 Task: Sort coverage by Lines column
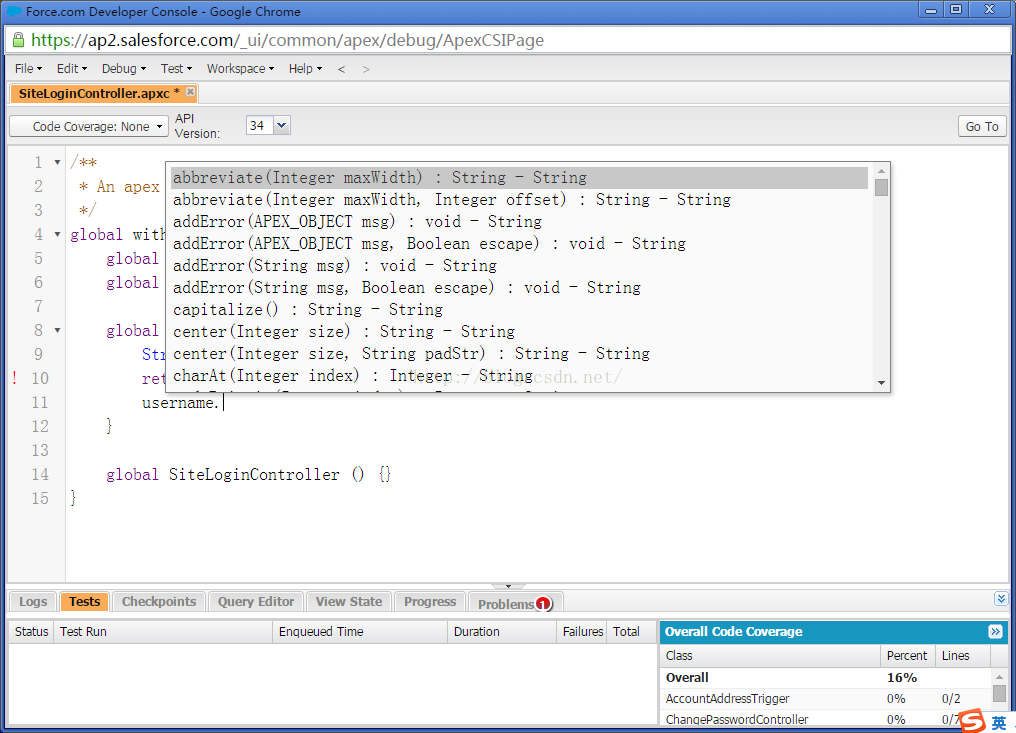962,656
